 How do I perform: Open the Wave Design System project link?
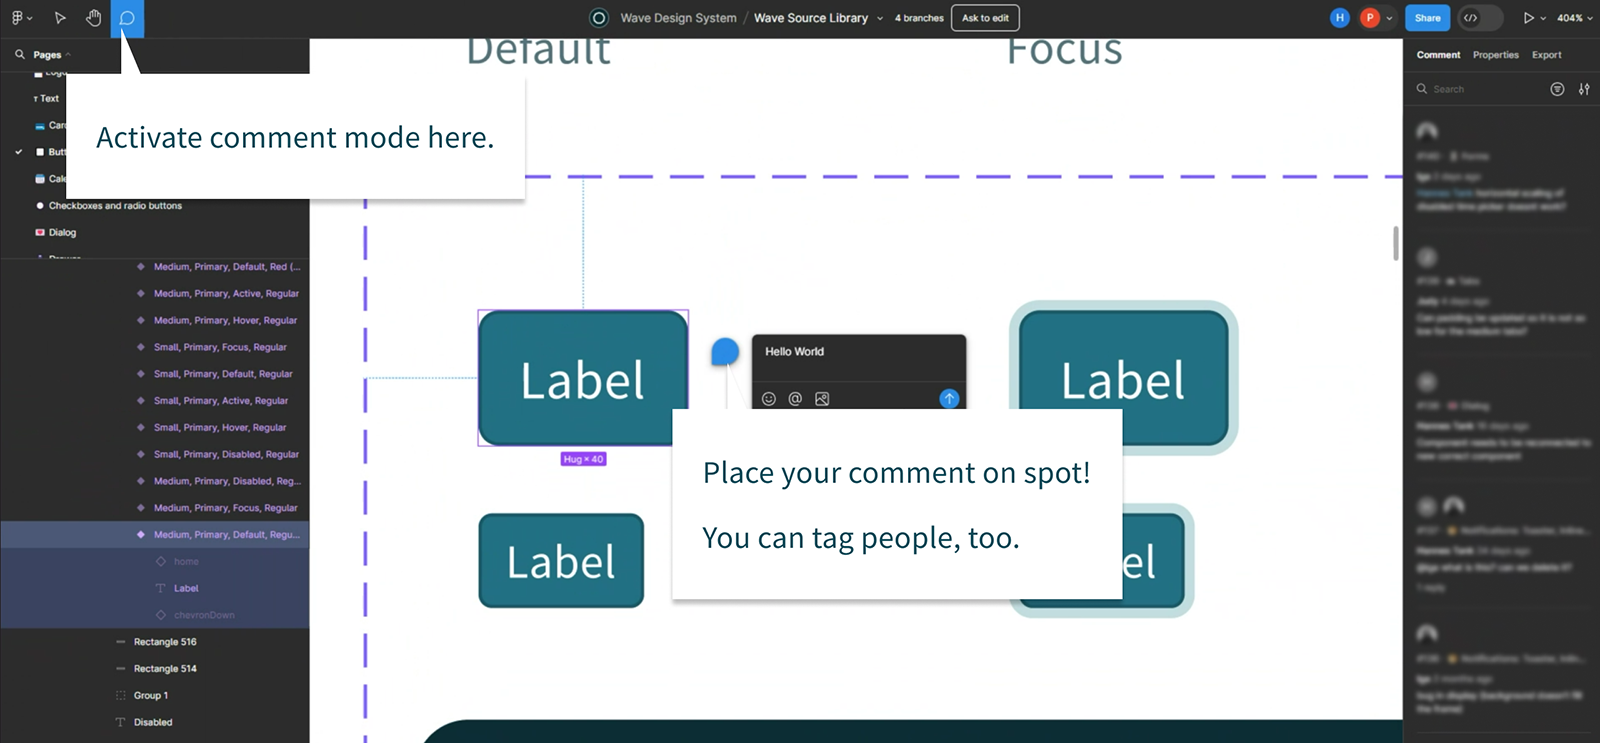[678, 18]
